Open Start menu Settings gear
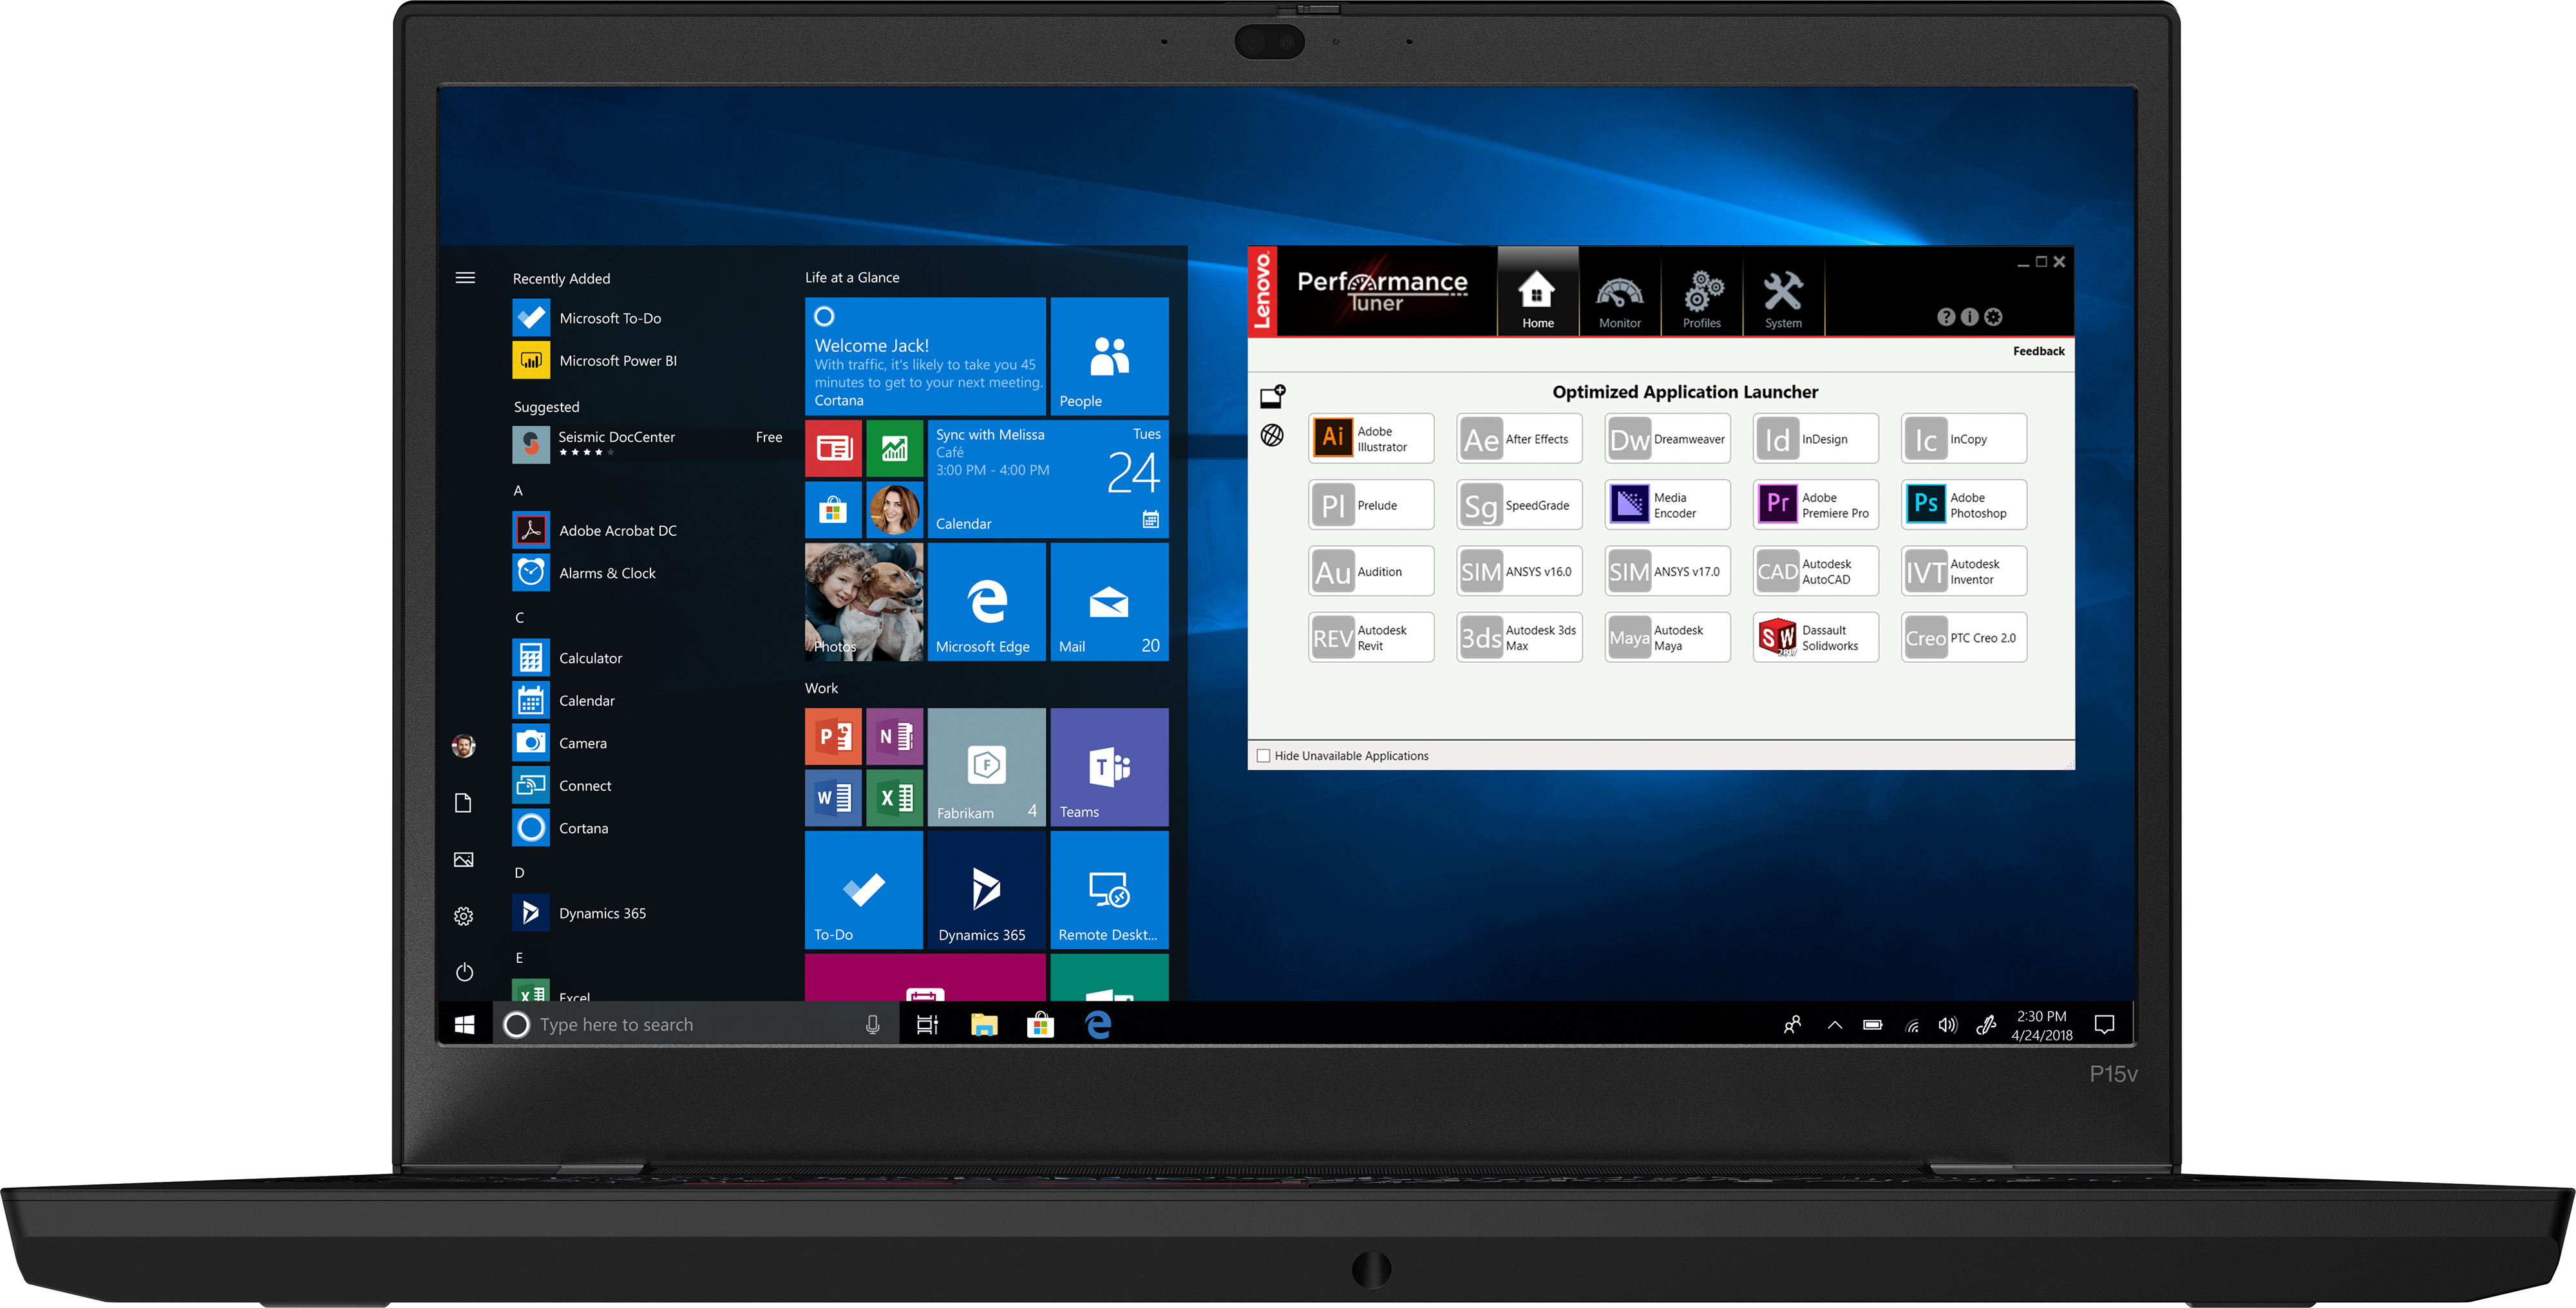Screen dimensions: 2576x1308 coord(464,916)
